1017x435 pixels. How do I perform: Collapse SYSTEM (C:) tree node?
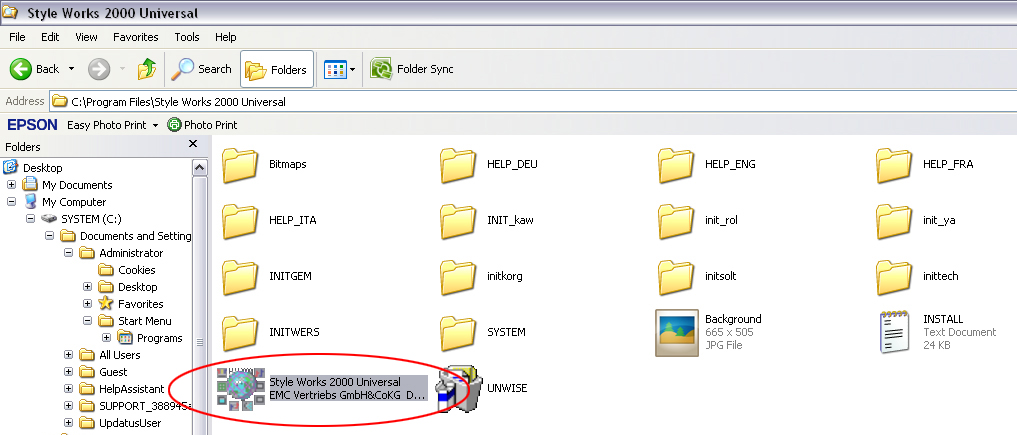click(x=30, y=218)
